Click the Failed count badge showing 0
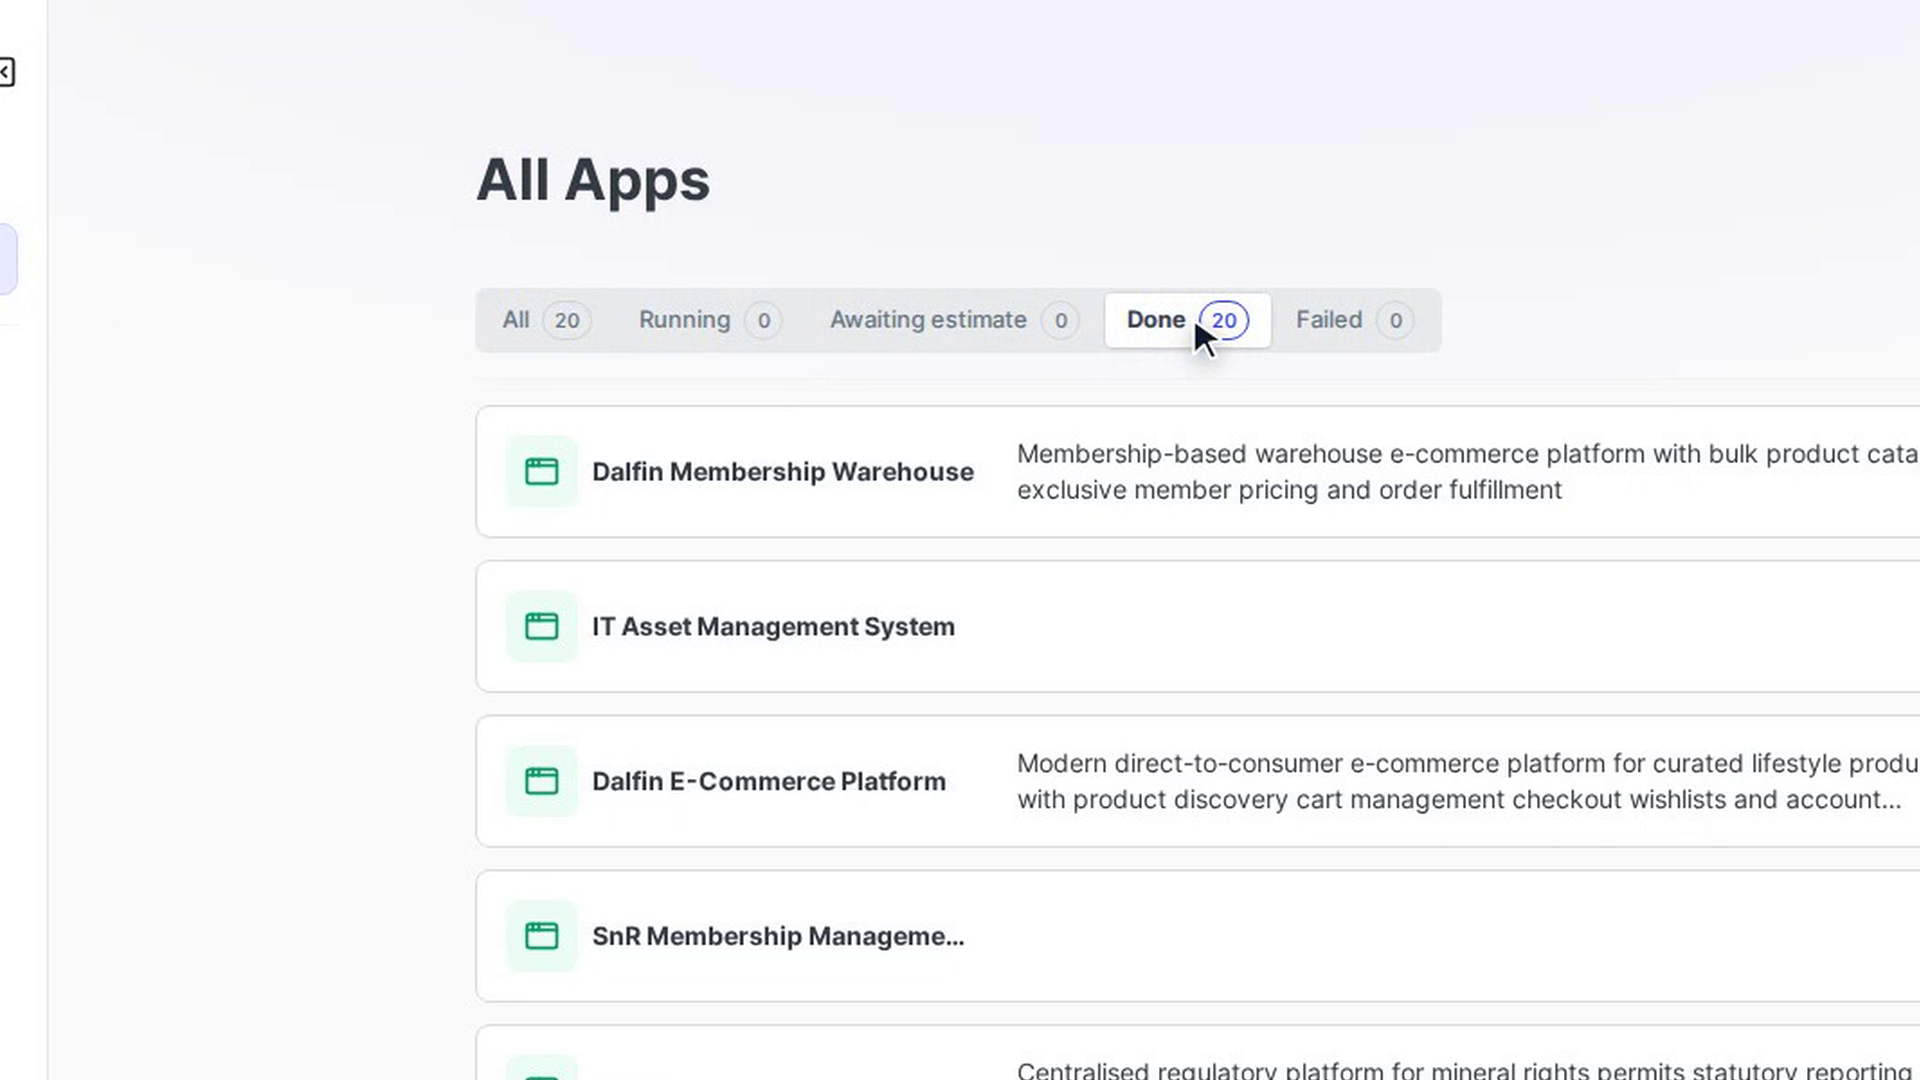Image resolution: width=1920 pixels, height=1080 pixels. [x=1395, y=320]
